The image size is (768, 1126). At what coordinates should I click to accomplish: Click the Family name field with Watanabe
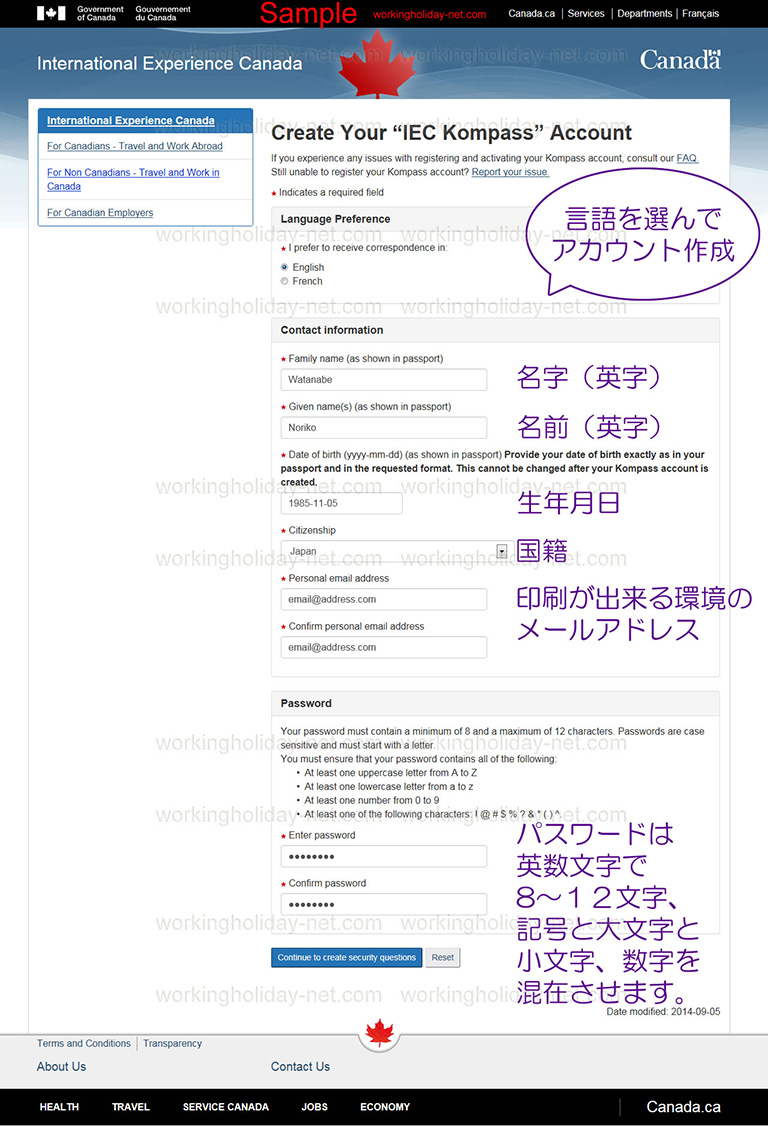pos(384,380)
